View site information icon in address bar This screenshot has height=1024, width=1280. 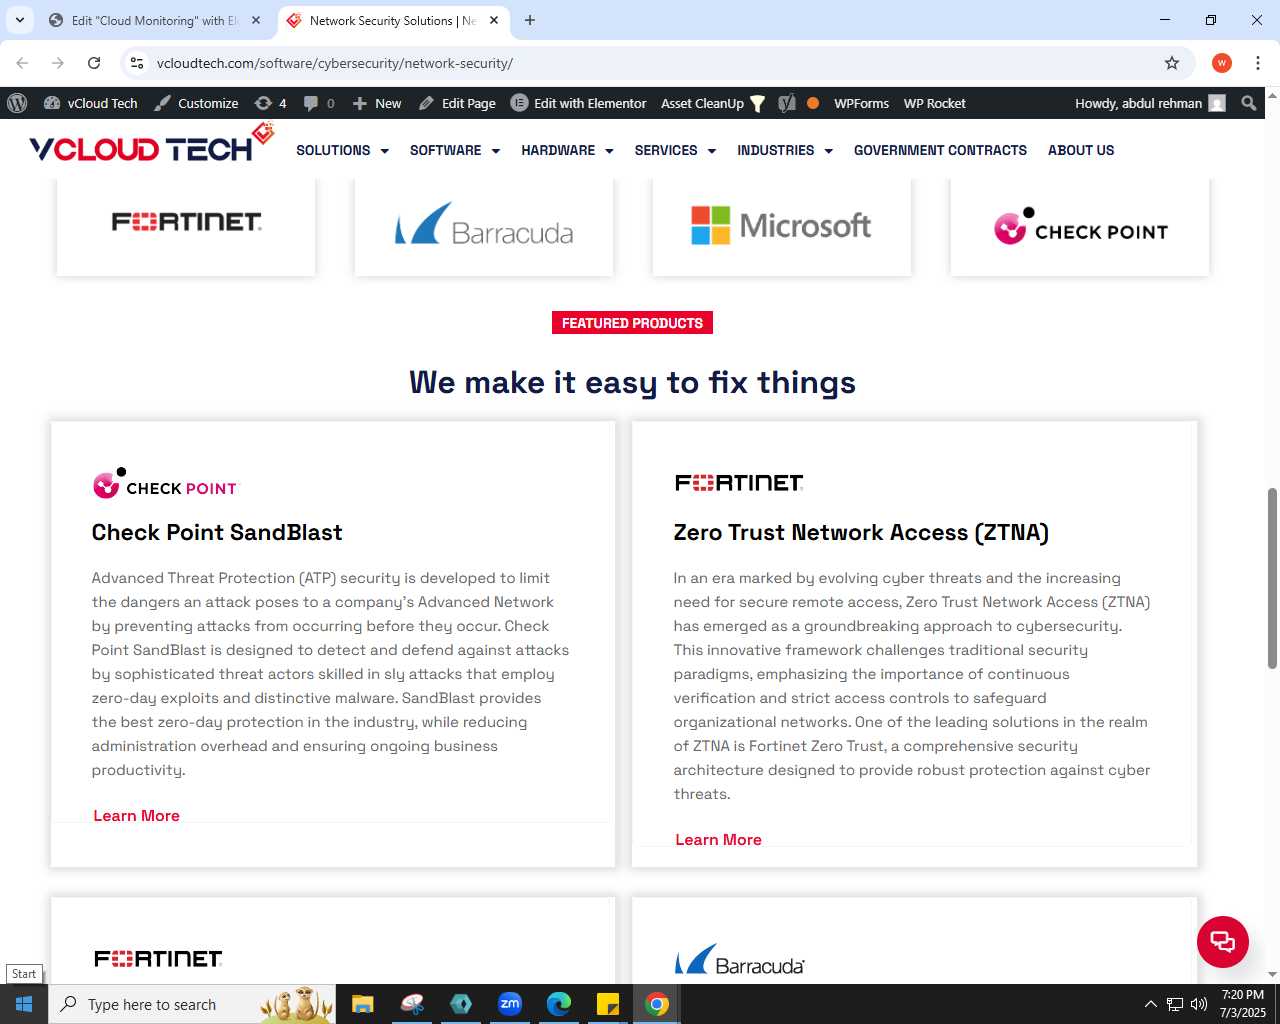click(137, 63)
